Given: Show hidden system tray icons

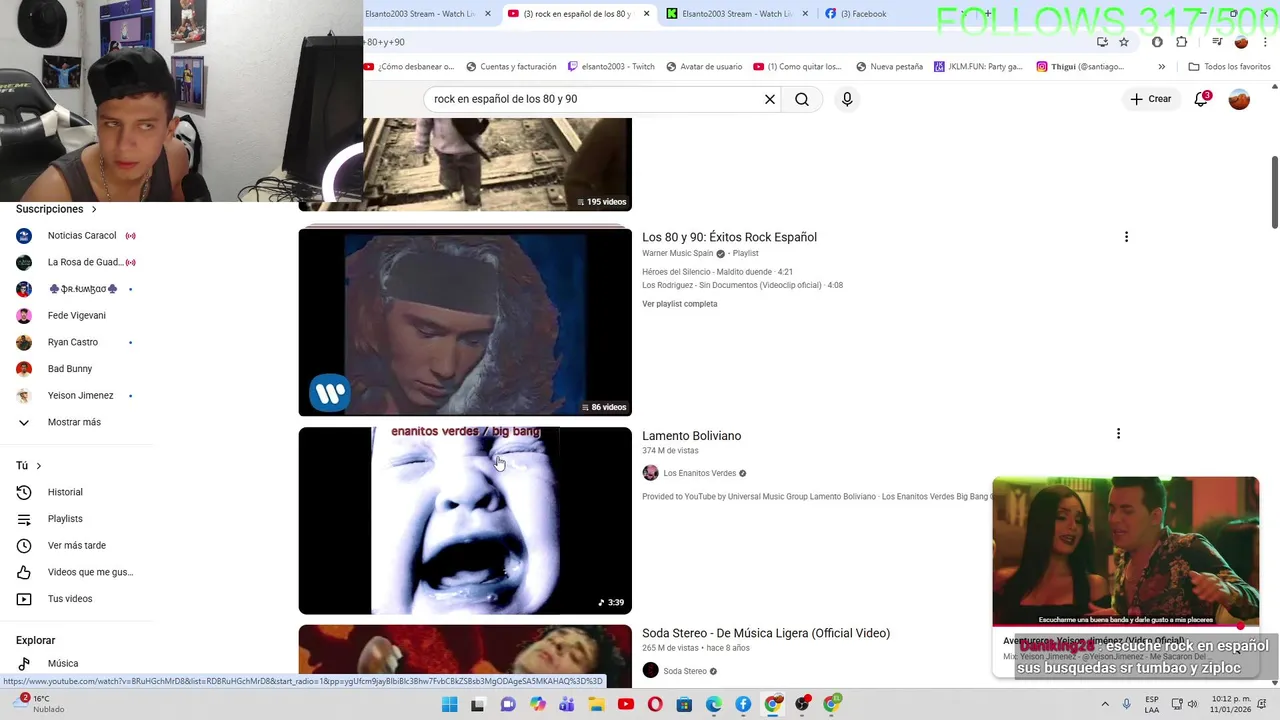Looking at the screenshot, I should coord(1105,704).
